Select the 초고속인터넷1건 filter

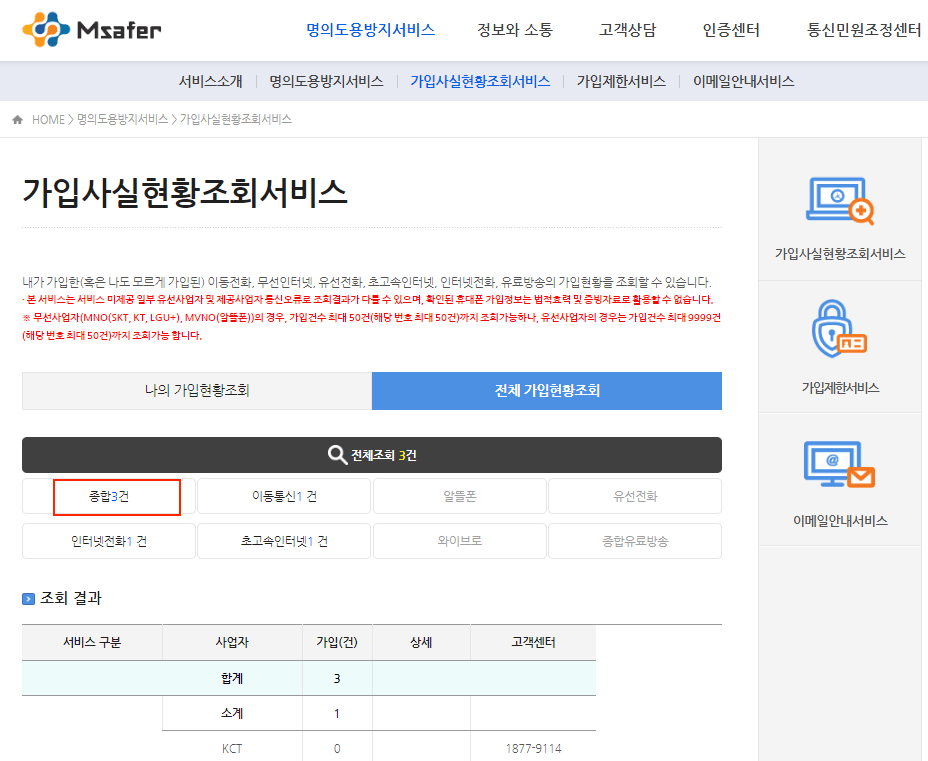[284, 540]
